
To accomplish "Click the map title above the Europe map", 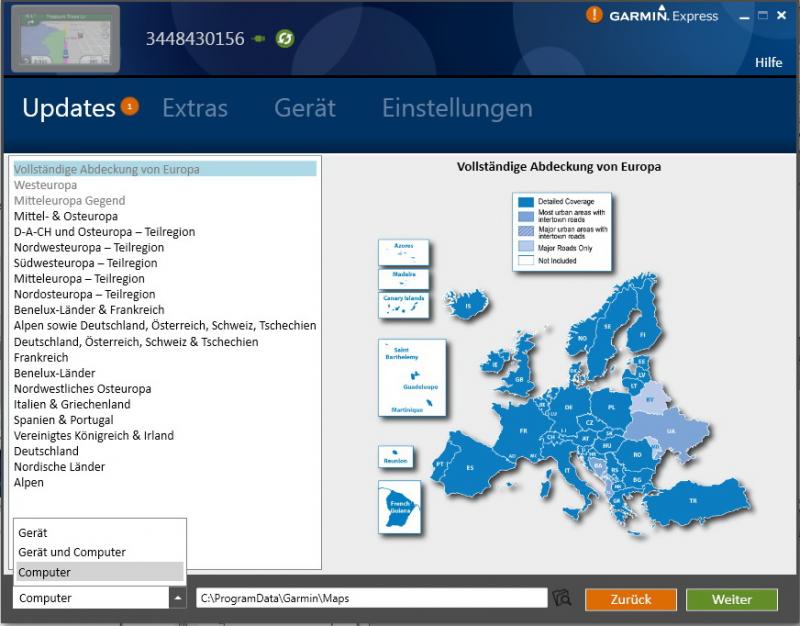I will pos(559,167).
